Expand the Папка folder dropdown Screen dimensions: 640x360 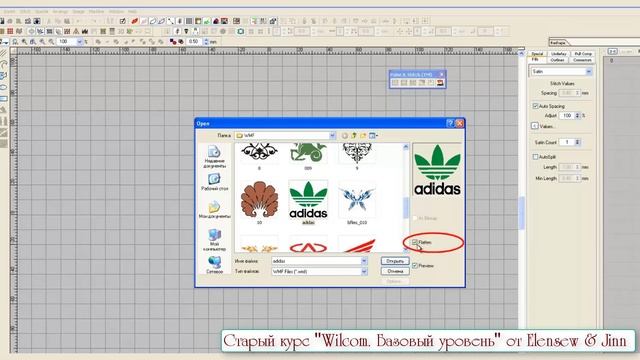(x=332, y=136)
